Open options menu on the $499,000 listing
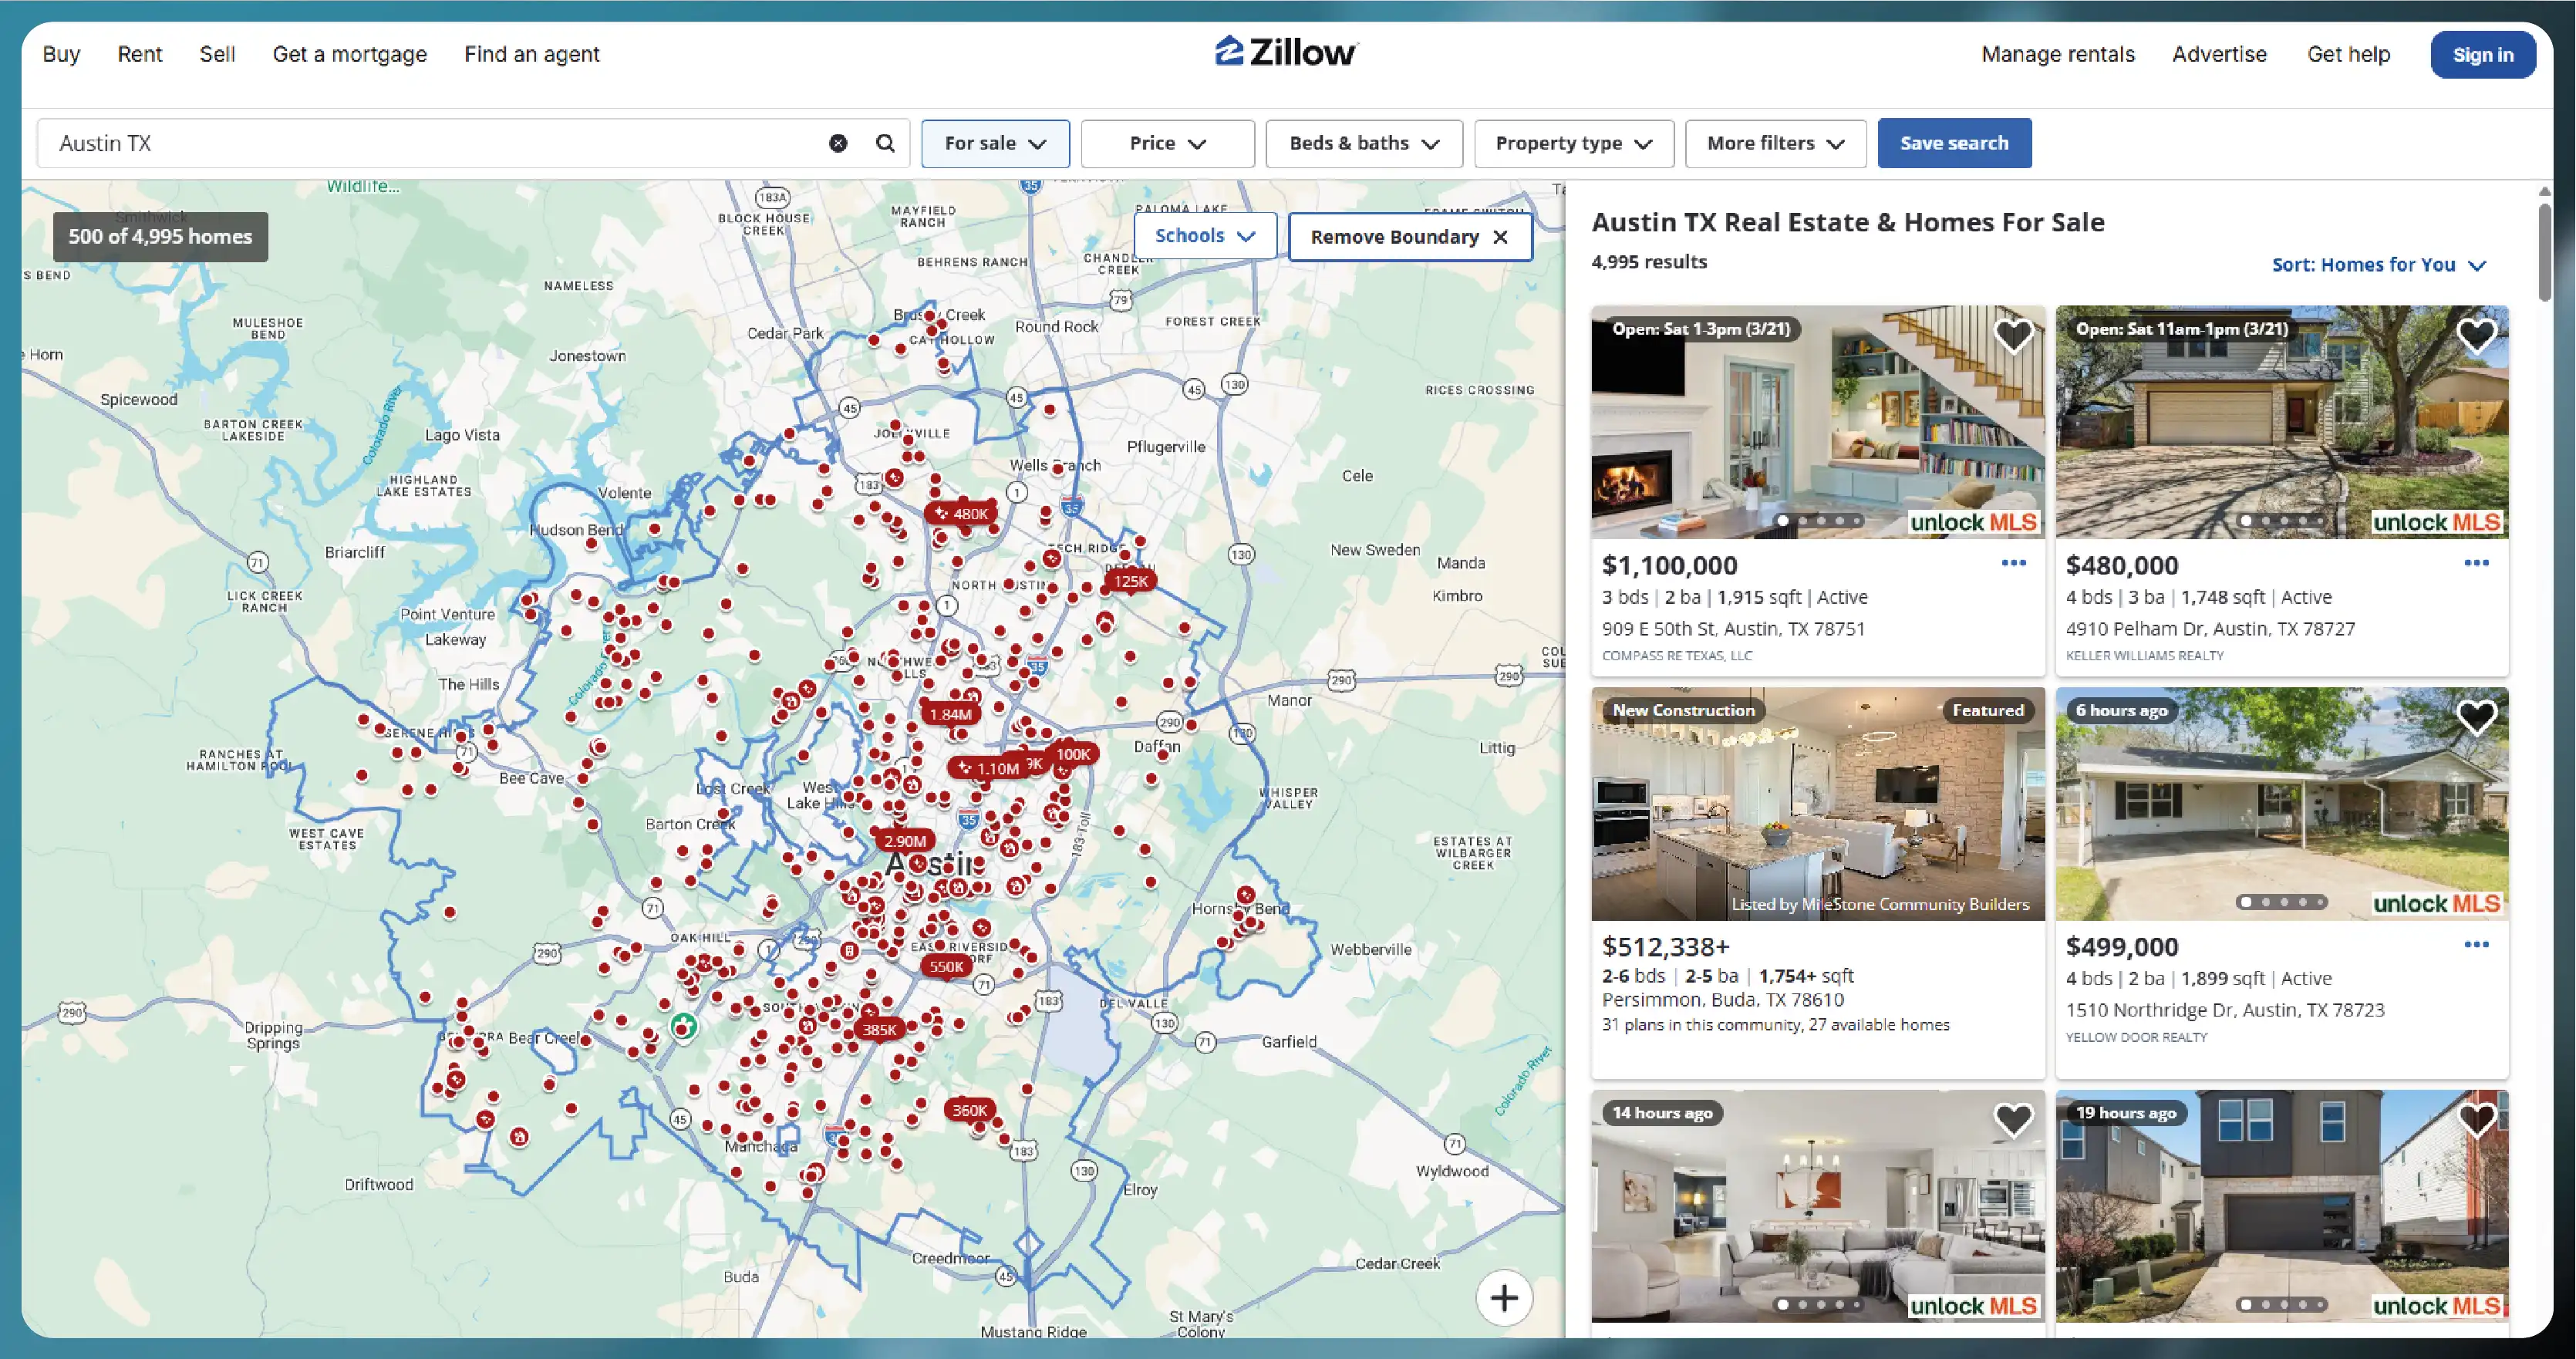 (2477, 944)
